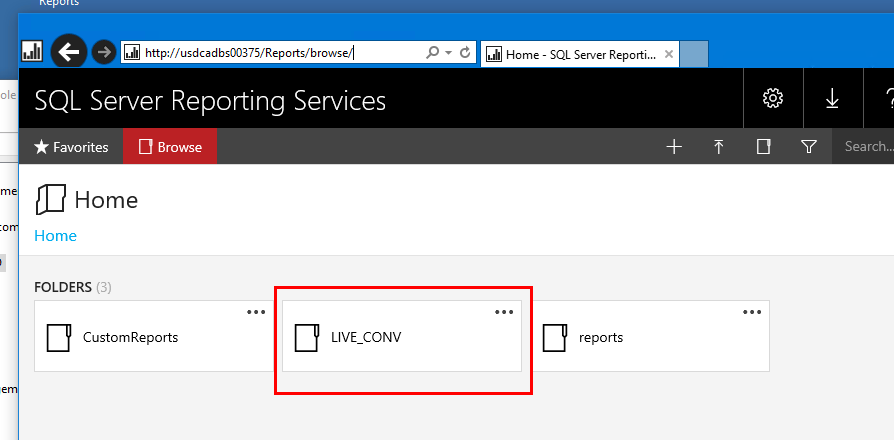This screenshot has height=440, width=894.
Task: Click the plus New icon
Action: (674, 147)
